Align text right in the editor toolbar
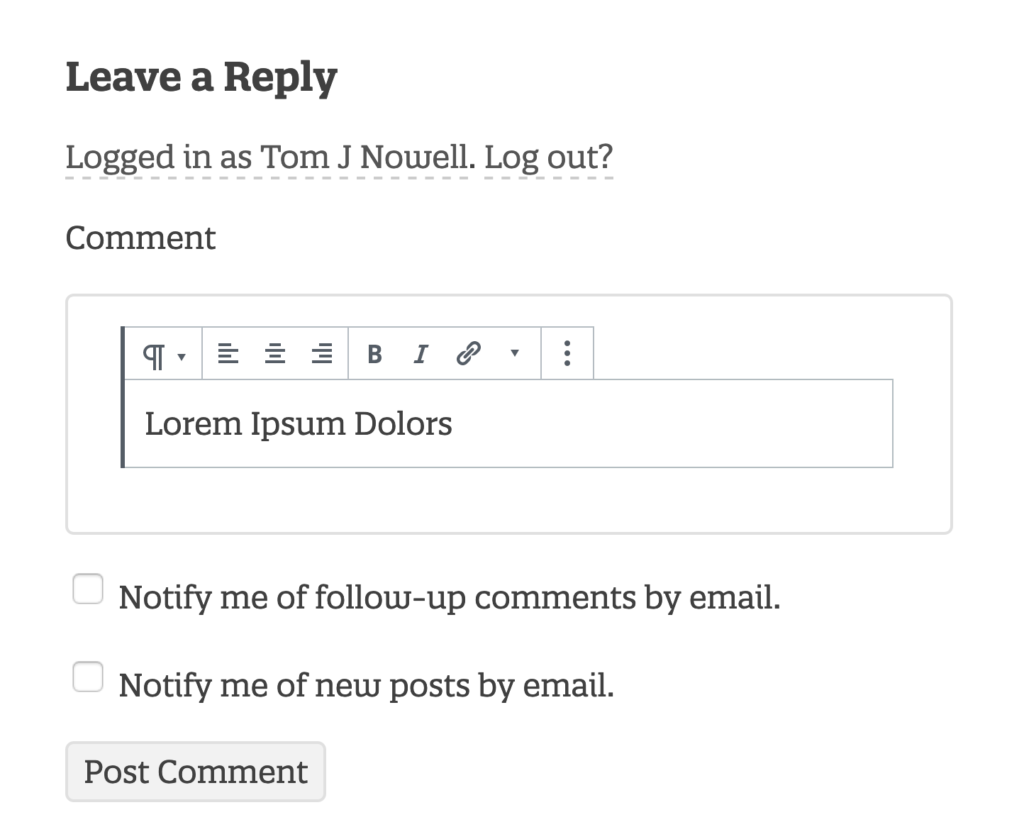1024x827 pixels. 322,353
